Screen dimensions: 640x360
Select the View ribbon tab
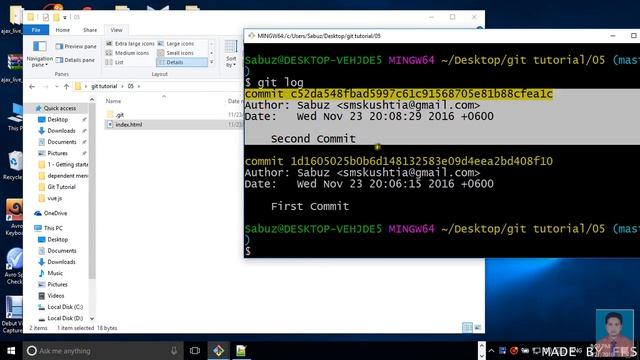click(116, 30)
